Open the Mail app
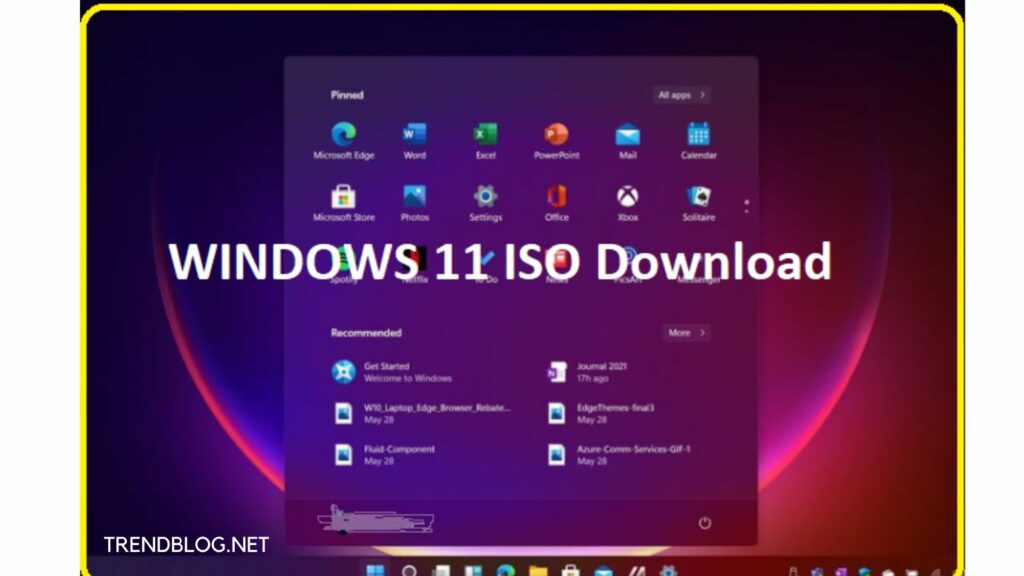 point(628,135)
